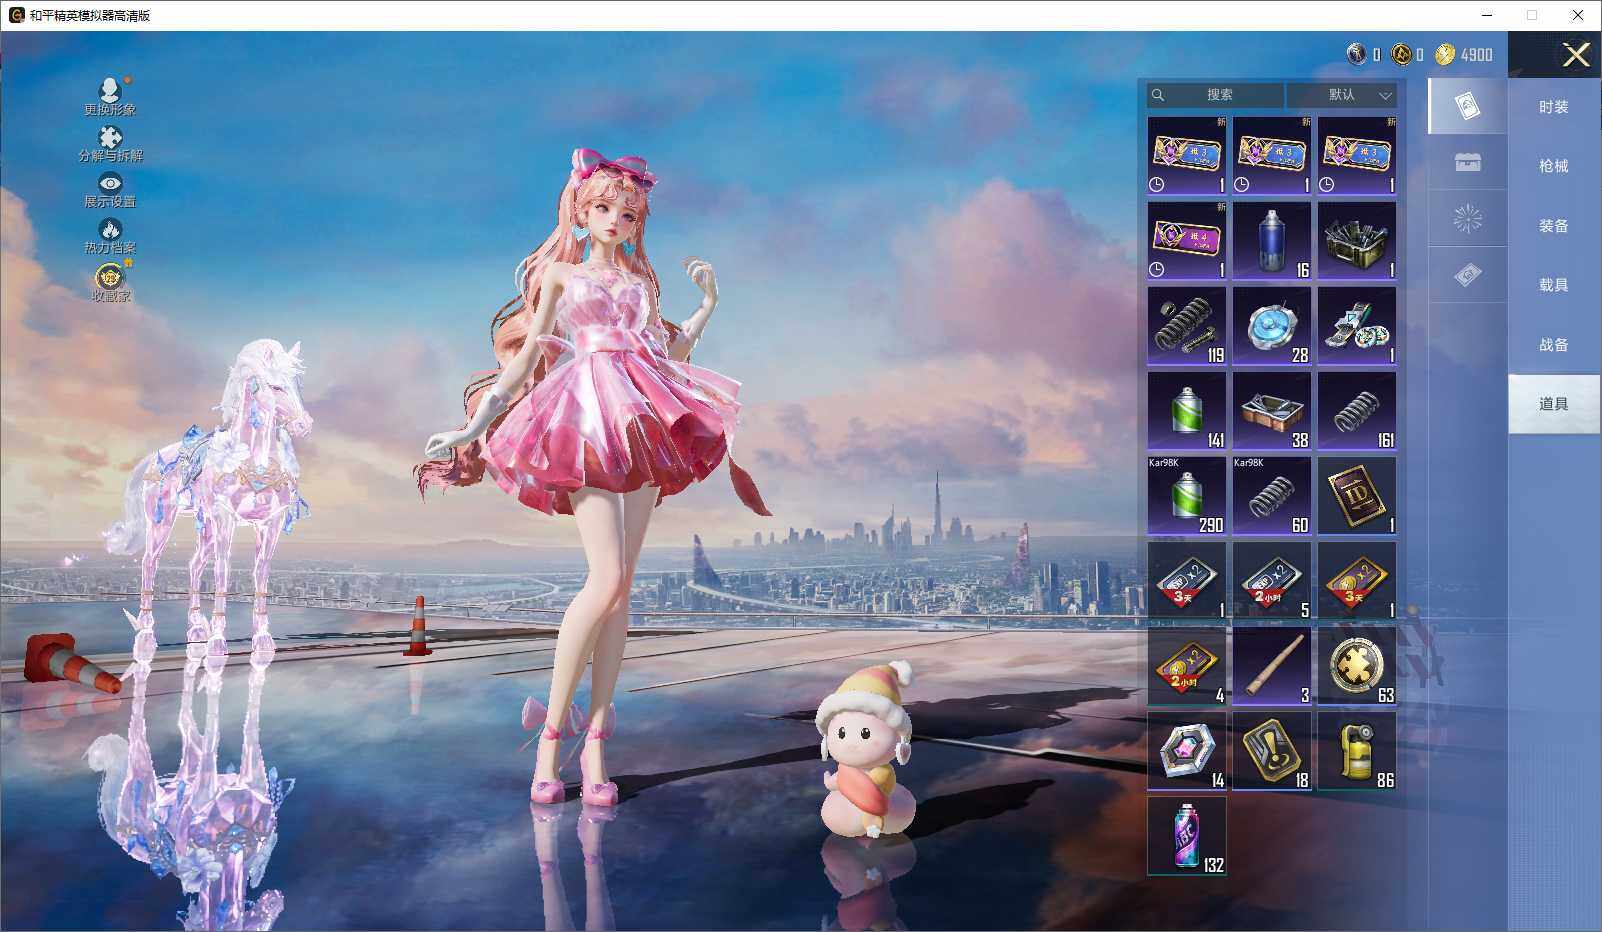
Task: Open the 收藏家 collector badge
Action: click(x=110, y=281)
